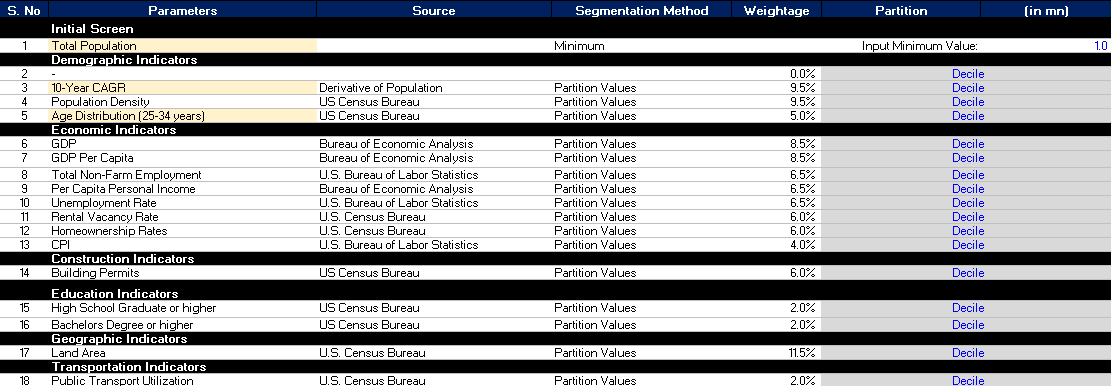Open the Decile partition for Population Density
The height and width of the screenshot is (386, 1111).
[968, 102]
